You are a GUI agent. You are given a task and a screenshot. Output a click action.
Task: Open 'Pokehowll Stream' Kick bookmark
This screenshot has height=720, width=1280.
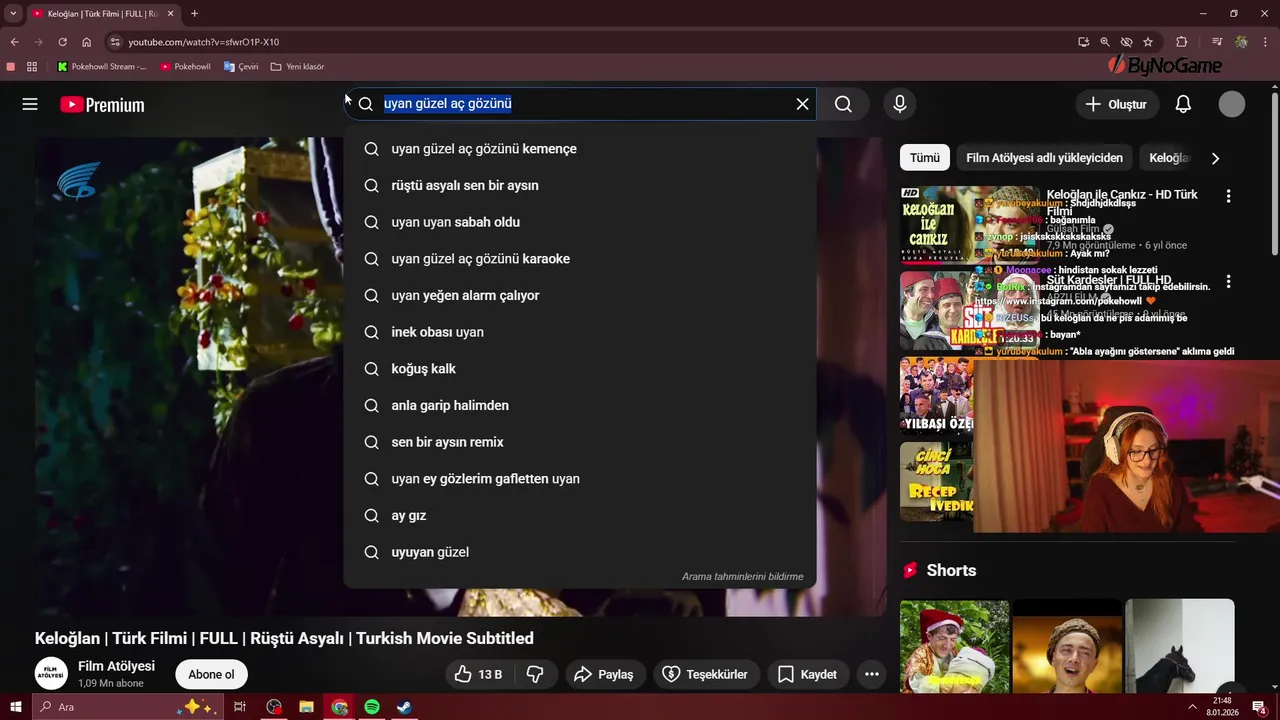pos(102,67)
